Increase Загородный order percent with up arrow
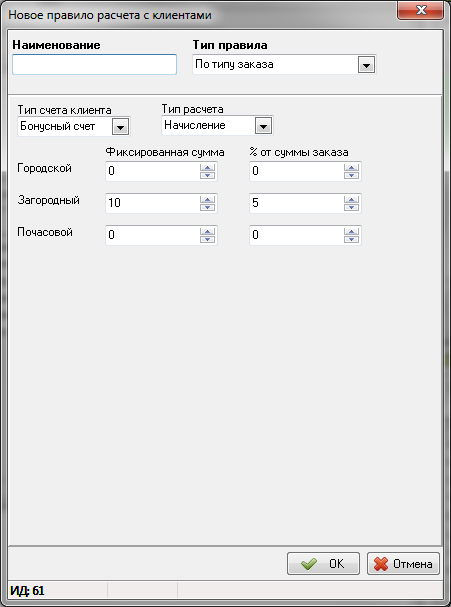This screenshot has height=607, width=451. pos(351,199)
